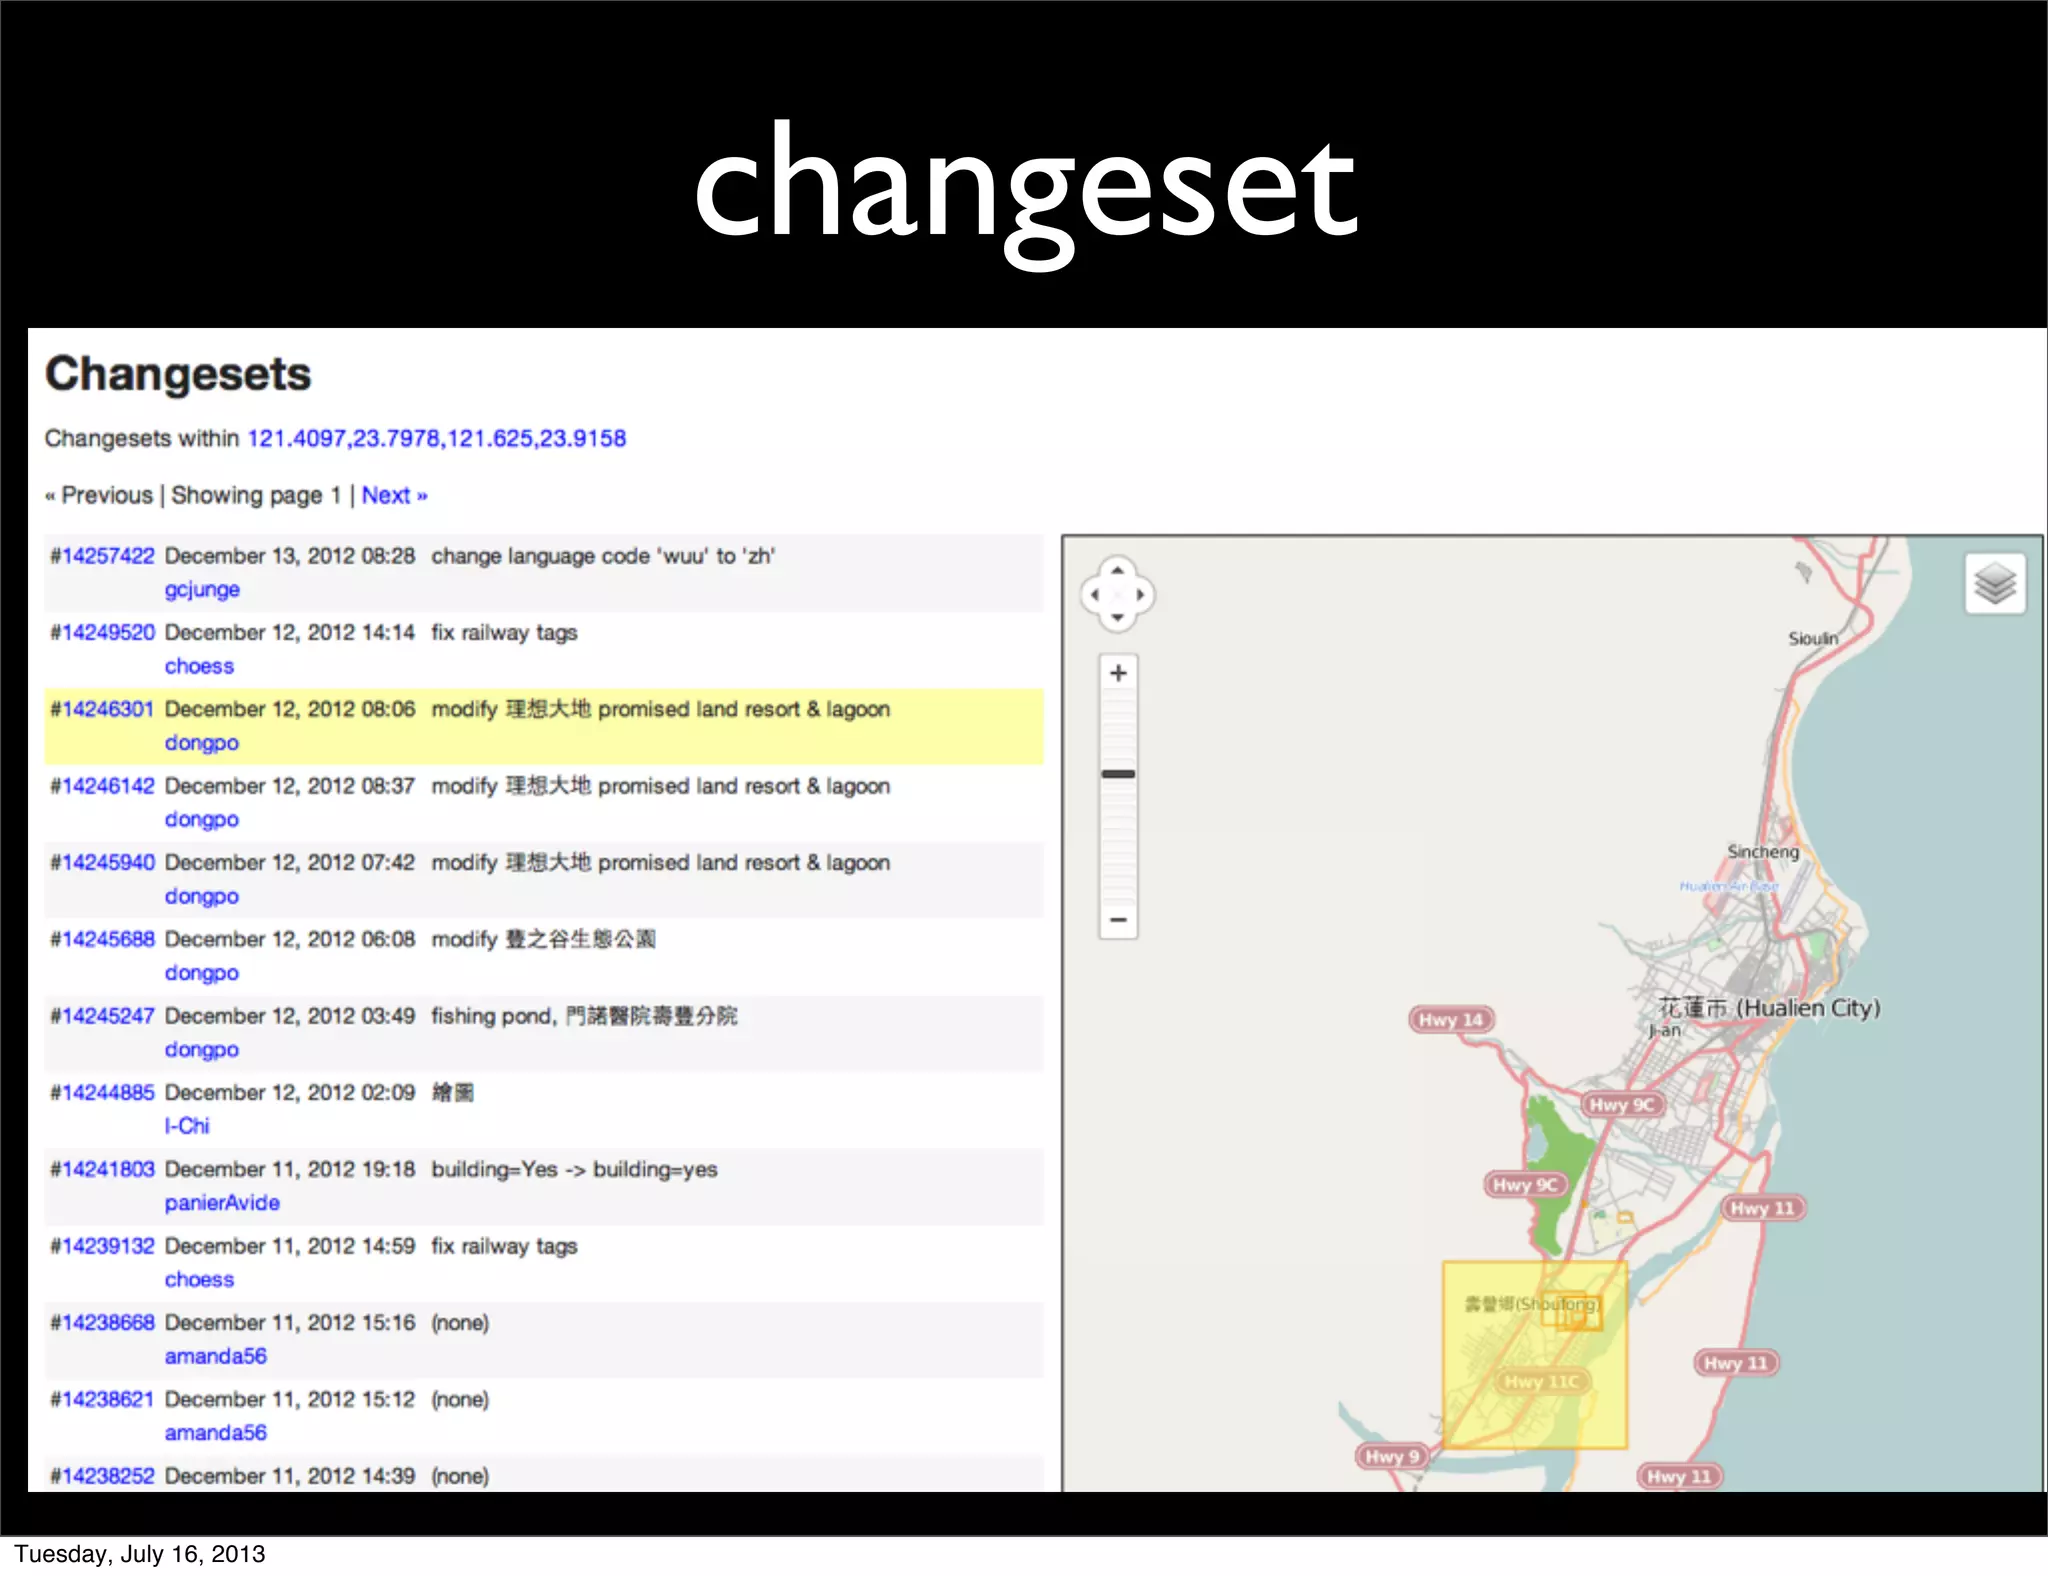View dongpo profile under changeset #14245940
Image resolution: width=2048 pixels, height=1576 pixels.
202,896
